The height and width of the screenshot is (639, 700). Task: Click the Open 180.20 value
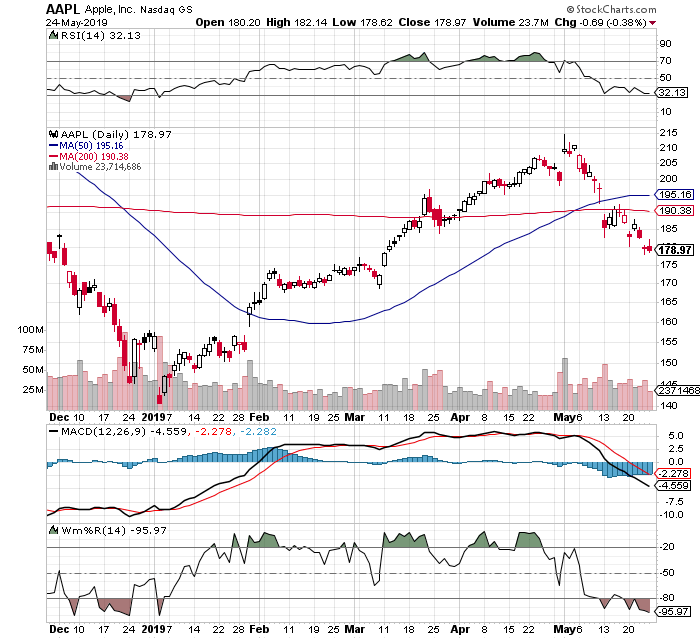click(228, 22)
